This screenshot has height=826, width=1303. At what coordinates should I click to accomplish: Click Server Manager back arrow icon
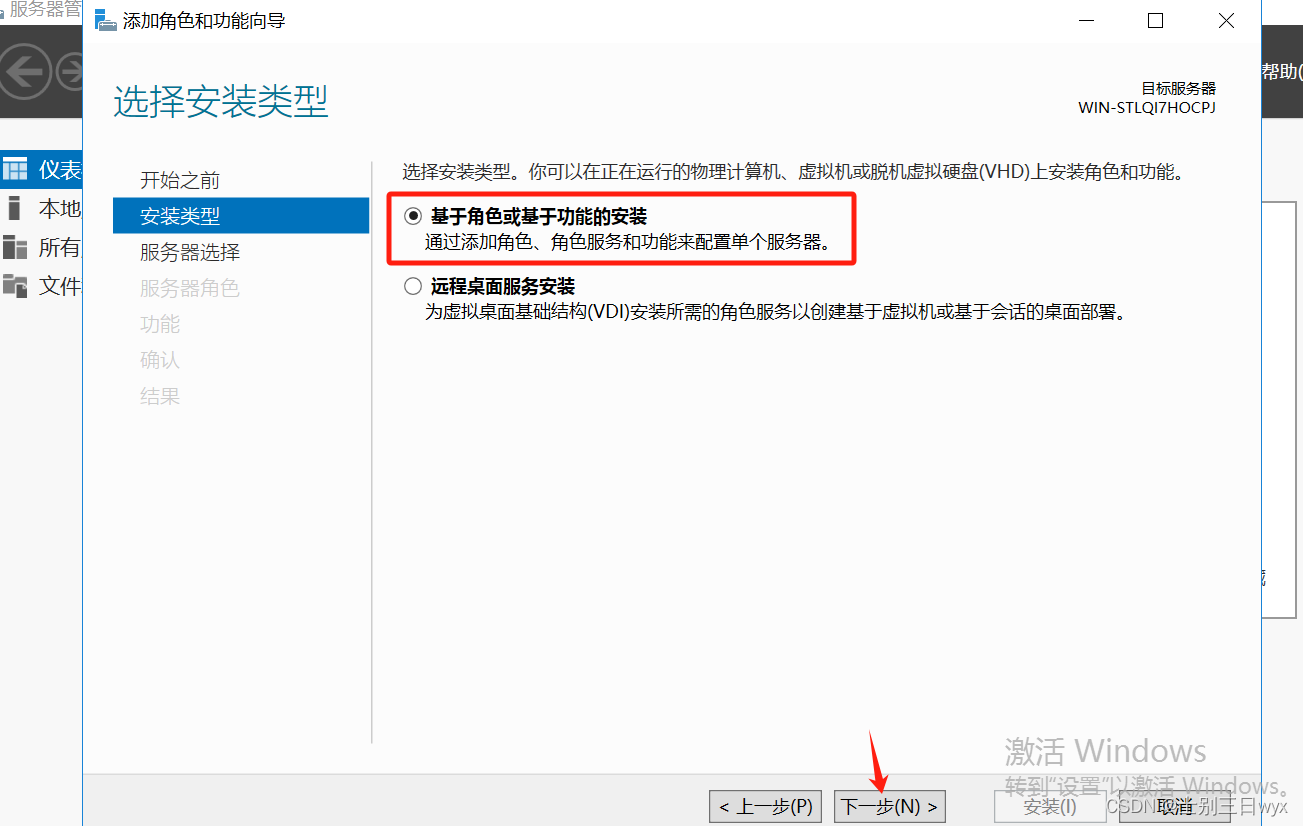[25, 71]
